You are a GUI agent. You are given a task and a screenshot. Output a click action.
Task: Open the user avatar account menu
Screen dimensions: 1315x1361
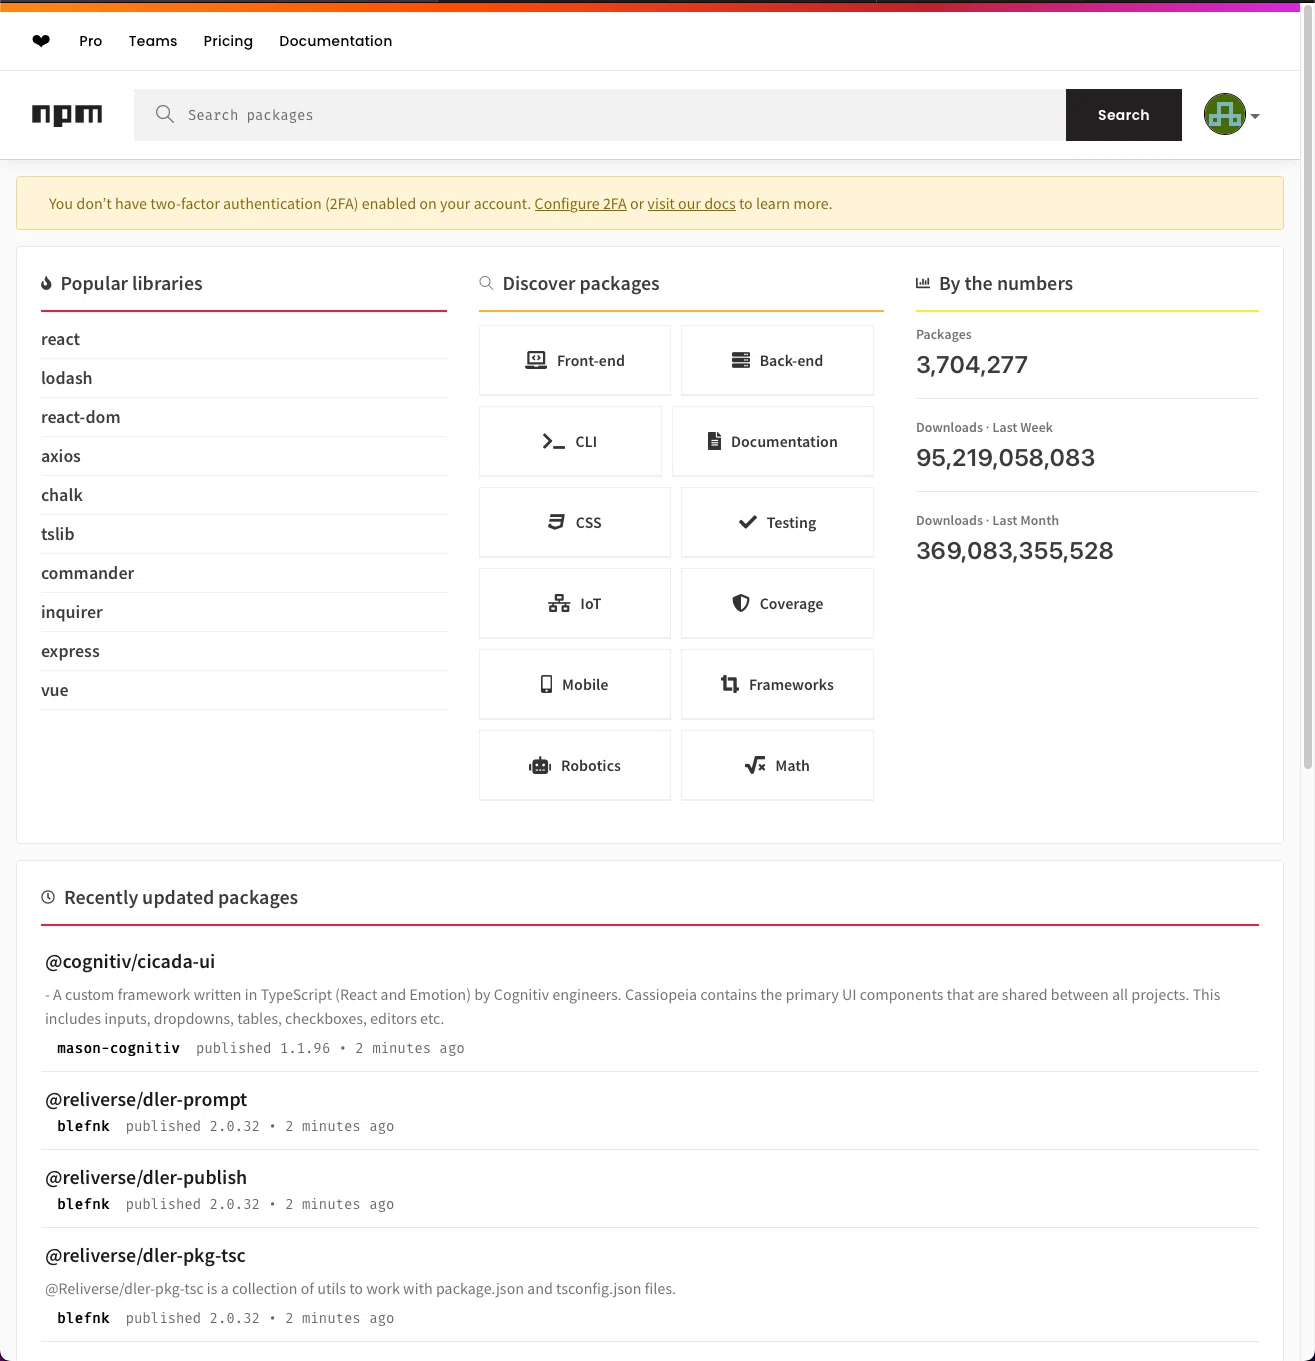pyautogui.click(x=1232, y=115)
